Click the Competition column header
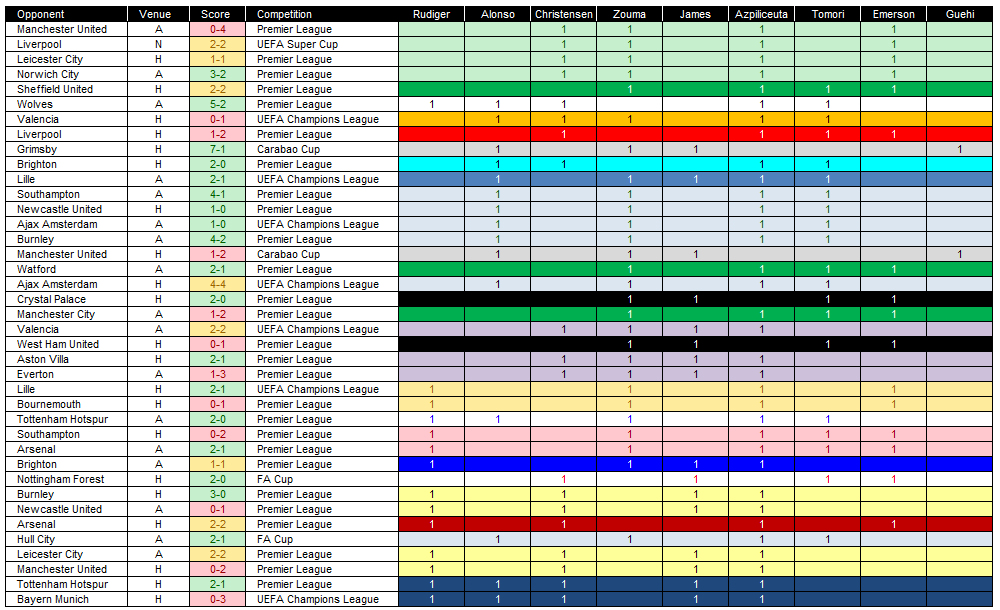 click(x=322, y=14)
